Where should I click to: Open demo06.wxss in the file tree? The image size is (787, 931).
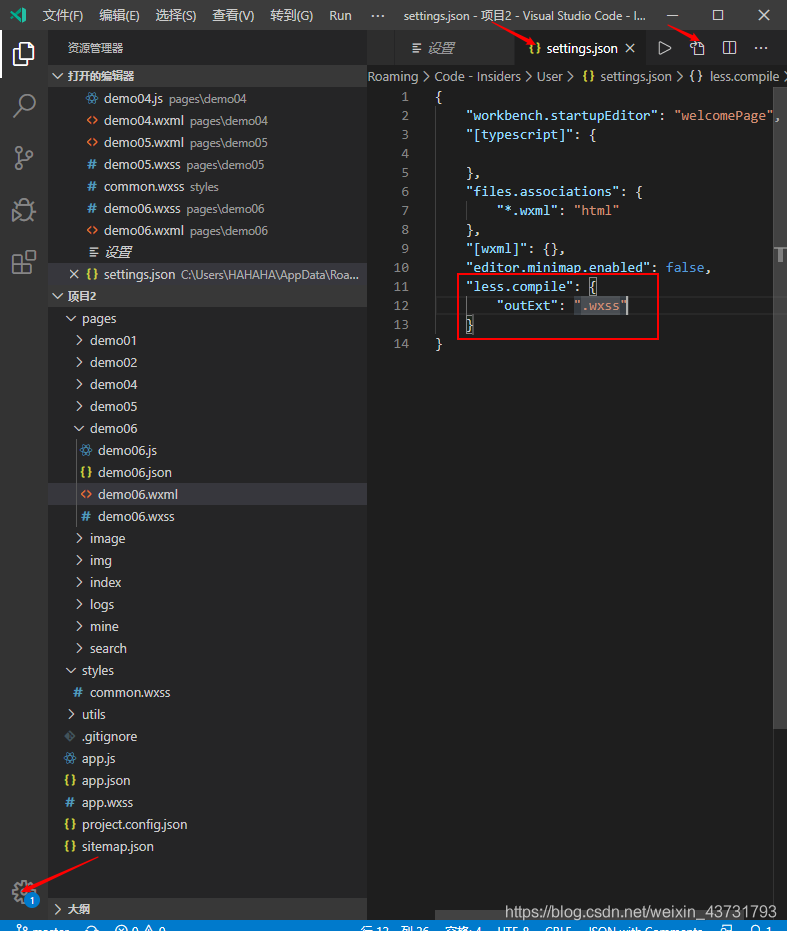tap(207, 517)
